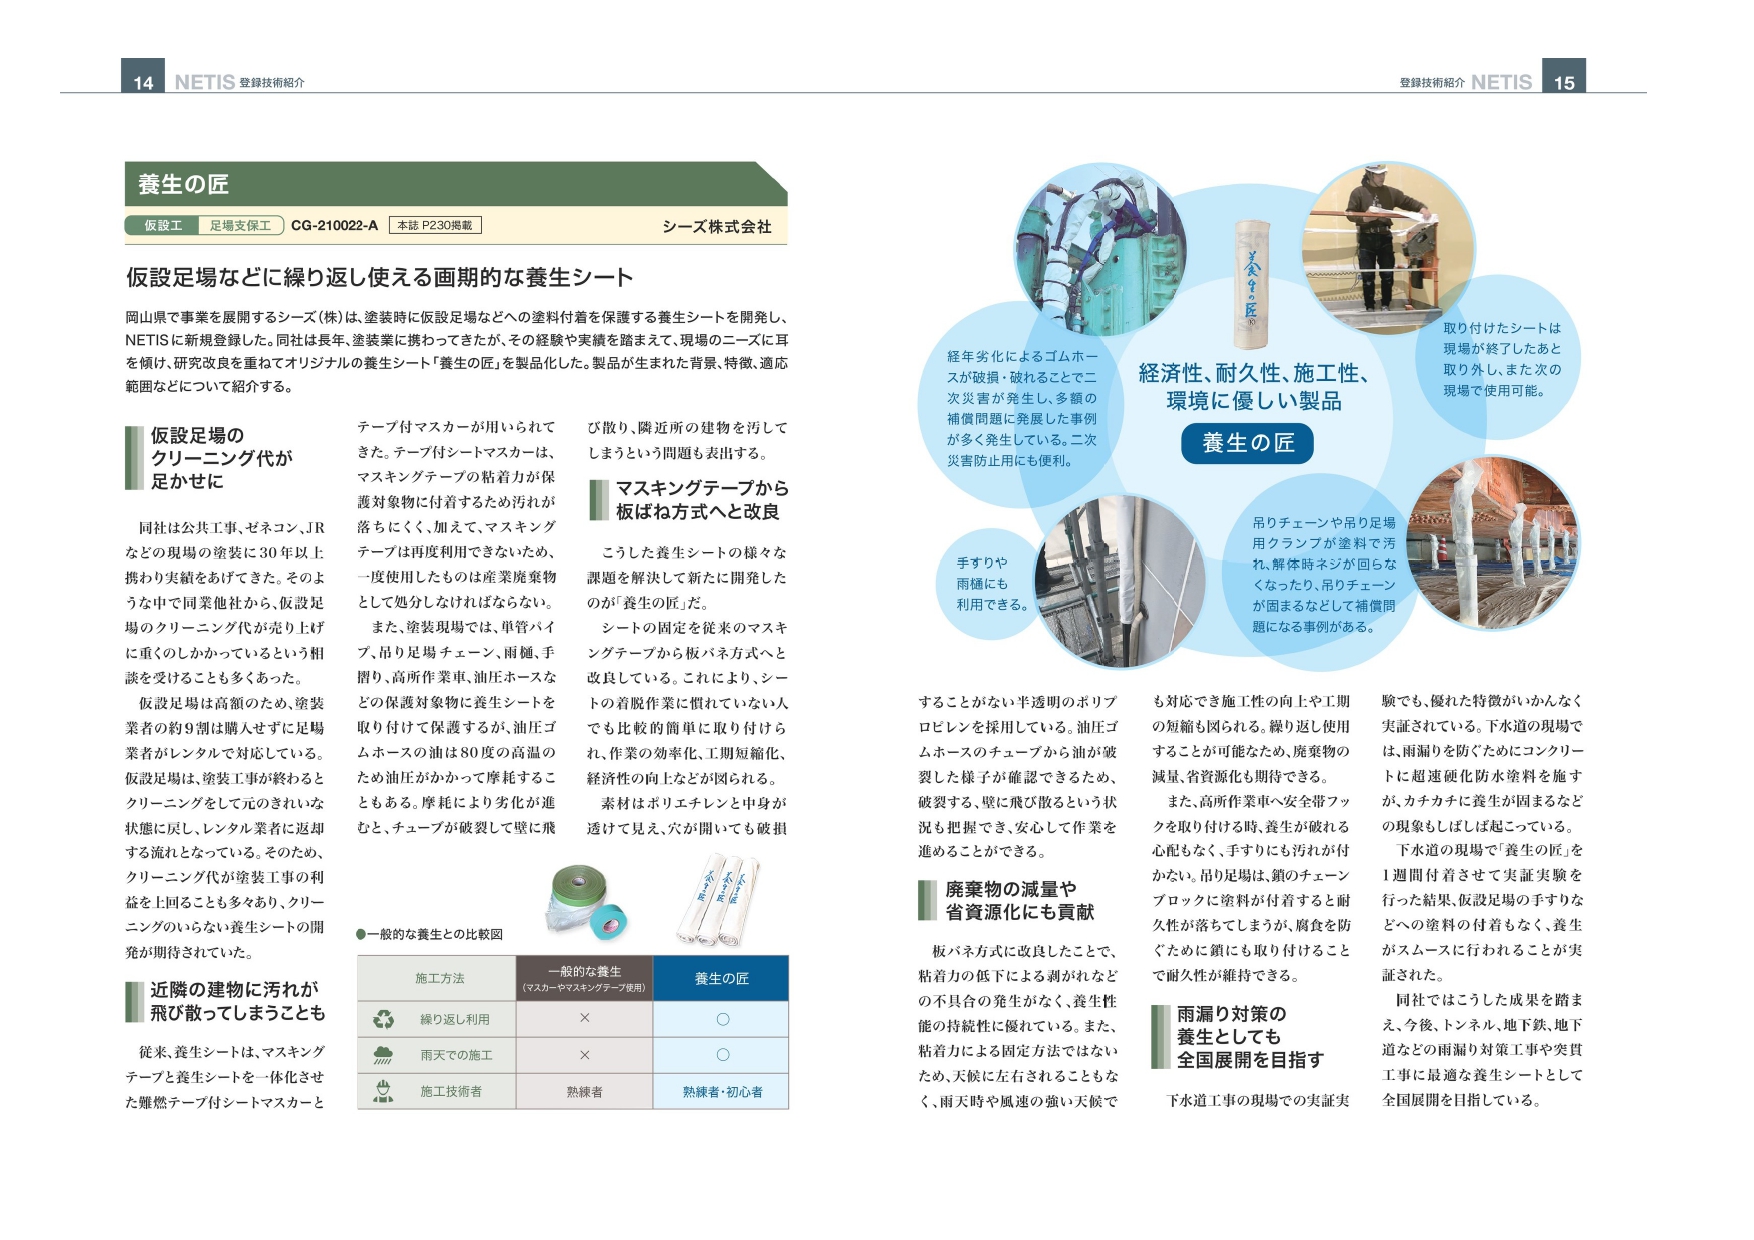Image resolution: width=1754 pixels, height=1240 pixels.
Task: Click the シーズ株式会社 company name
Action: pyautogui.click(x=716, y=227)
